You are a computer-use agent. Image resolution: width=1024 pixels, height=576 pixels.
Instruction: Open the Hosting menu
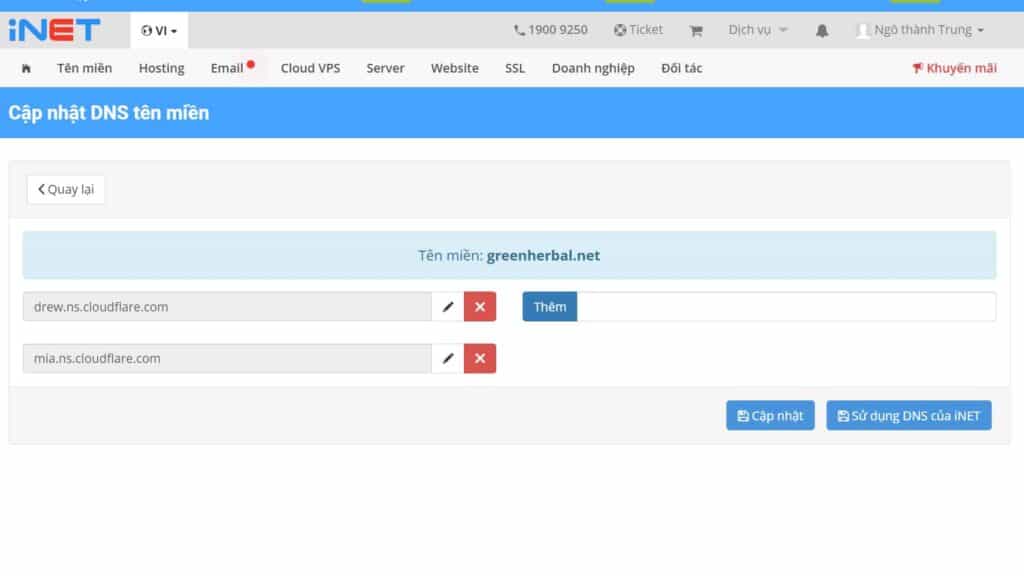coord(161,68)
